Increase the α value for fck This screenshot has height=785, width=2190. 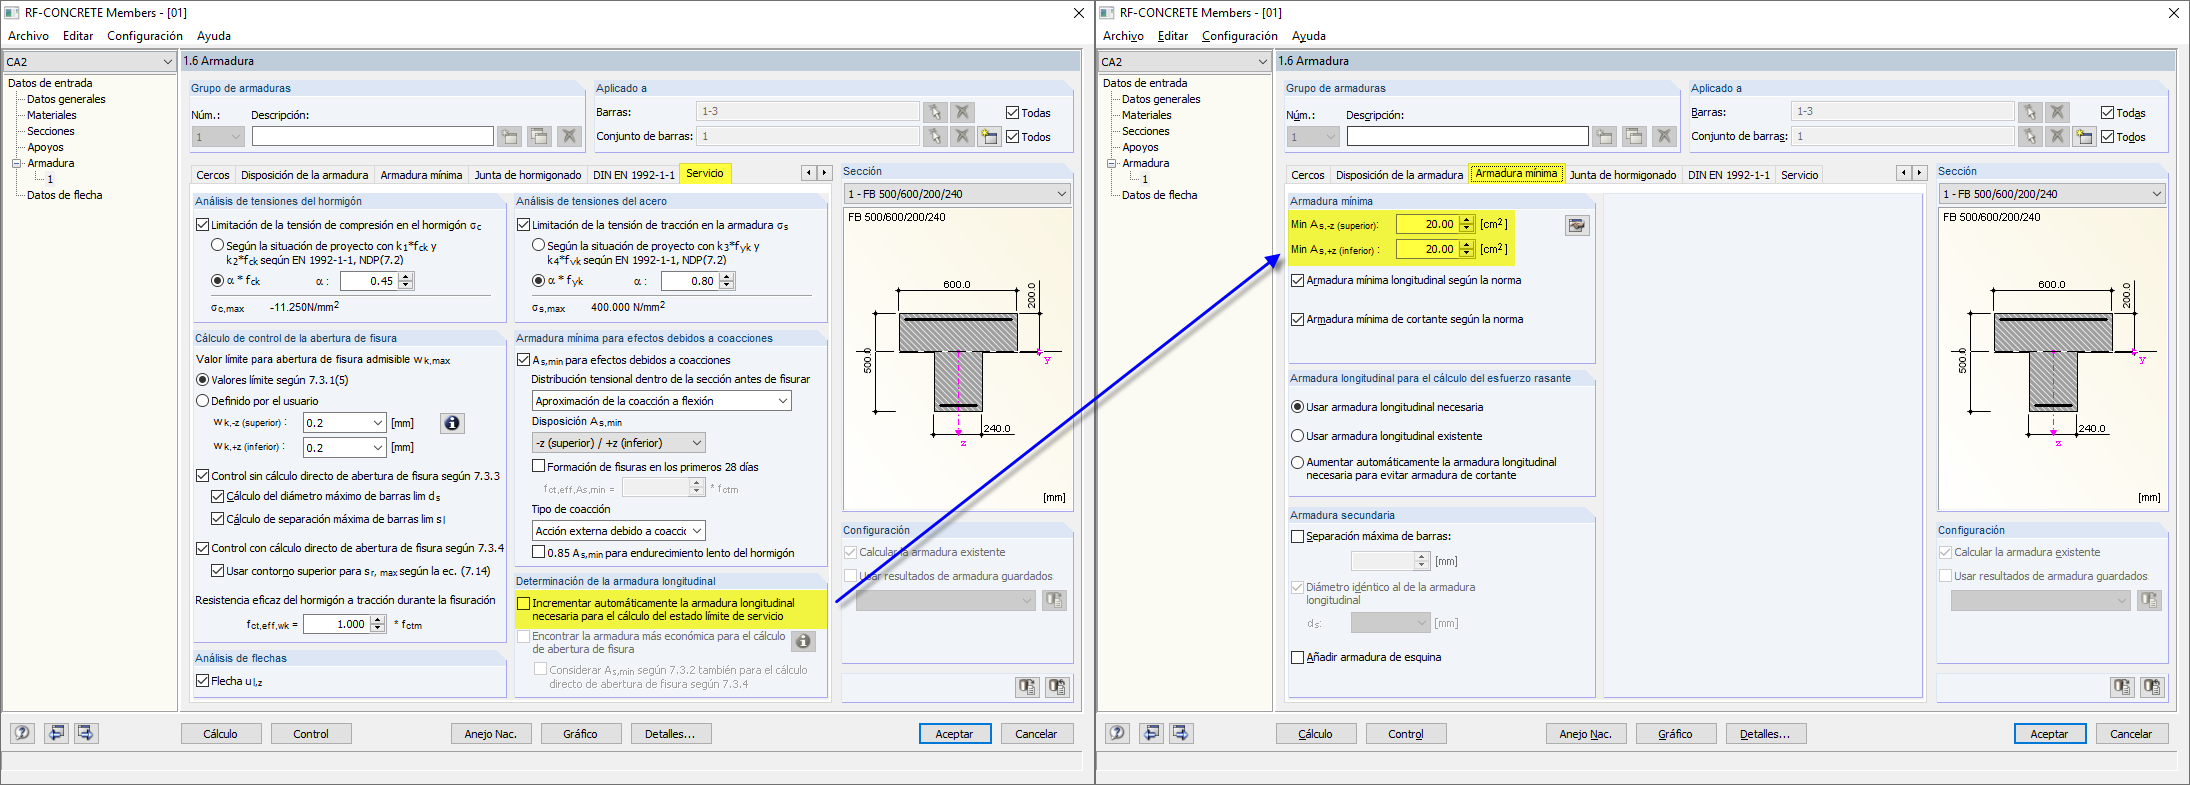coord(406,277)
